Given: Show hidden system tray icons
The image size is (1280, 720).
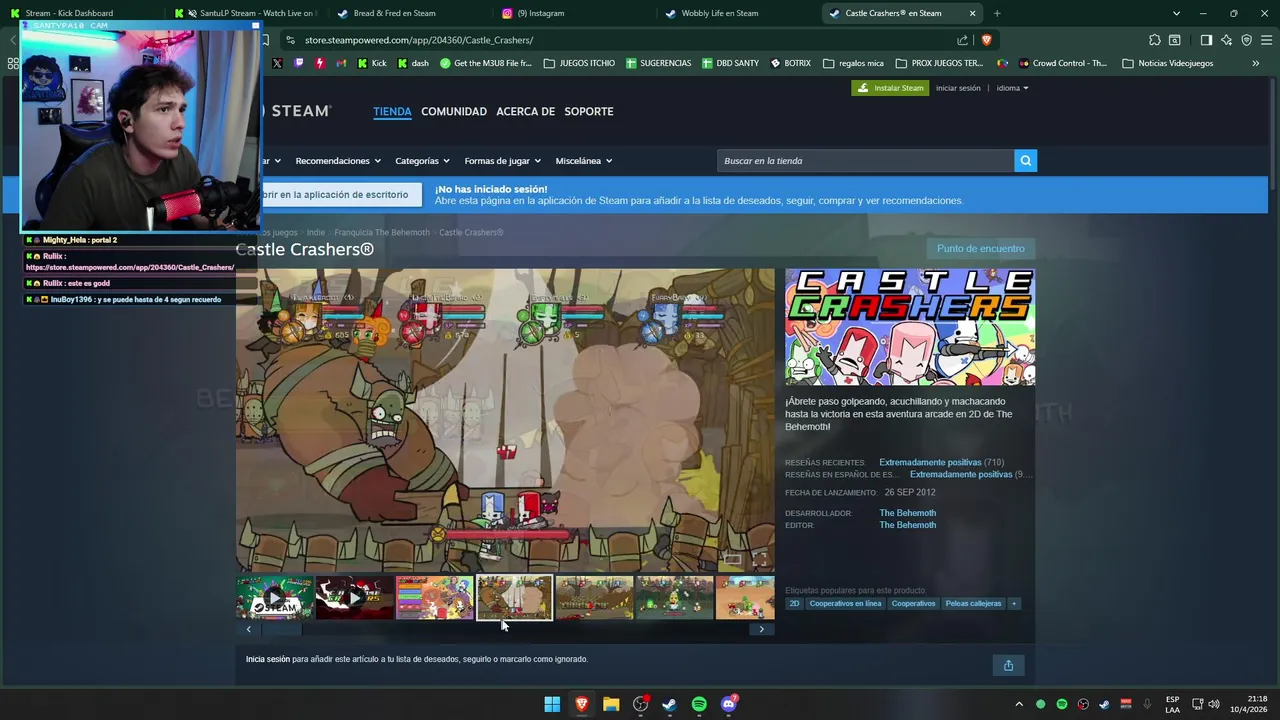Looking at the screenshot, I should pyautogui.click(x=1019, y=704).
